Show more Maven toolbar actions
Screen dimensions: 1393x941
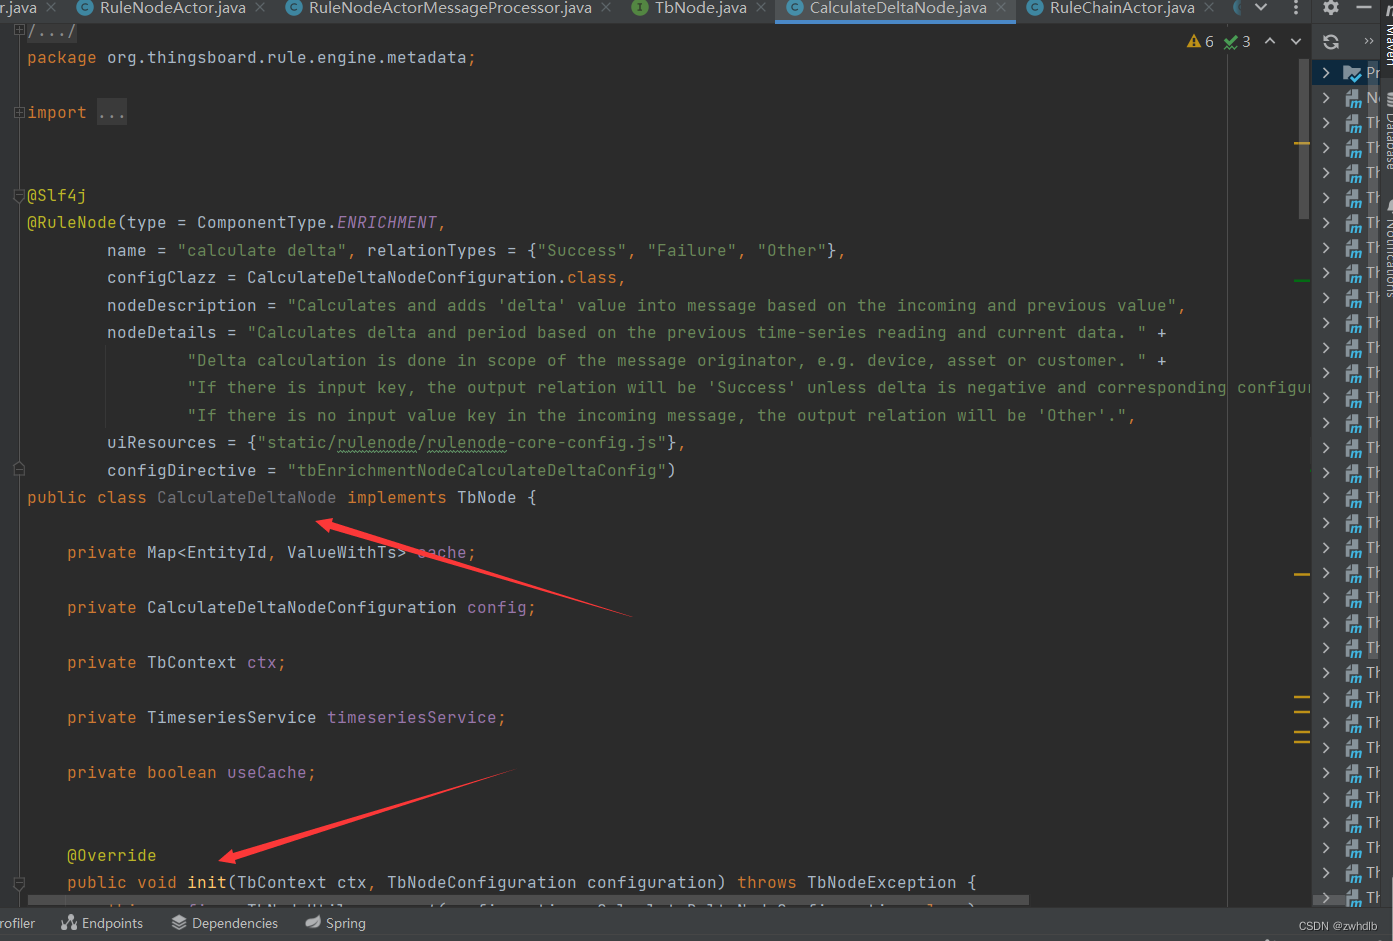1368,41
